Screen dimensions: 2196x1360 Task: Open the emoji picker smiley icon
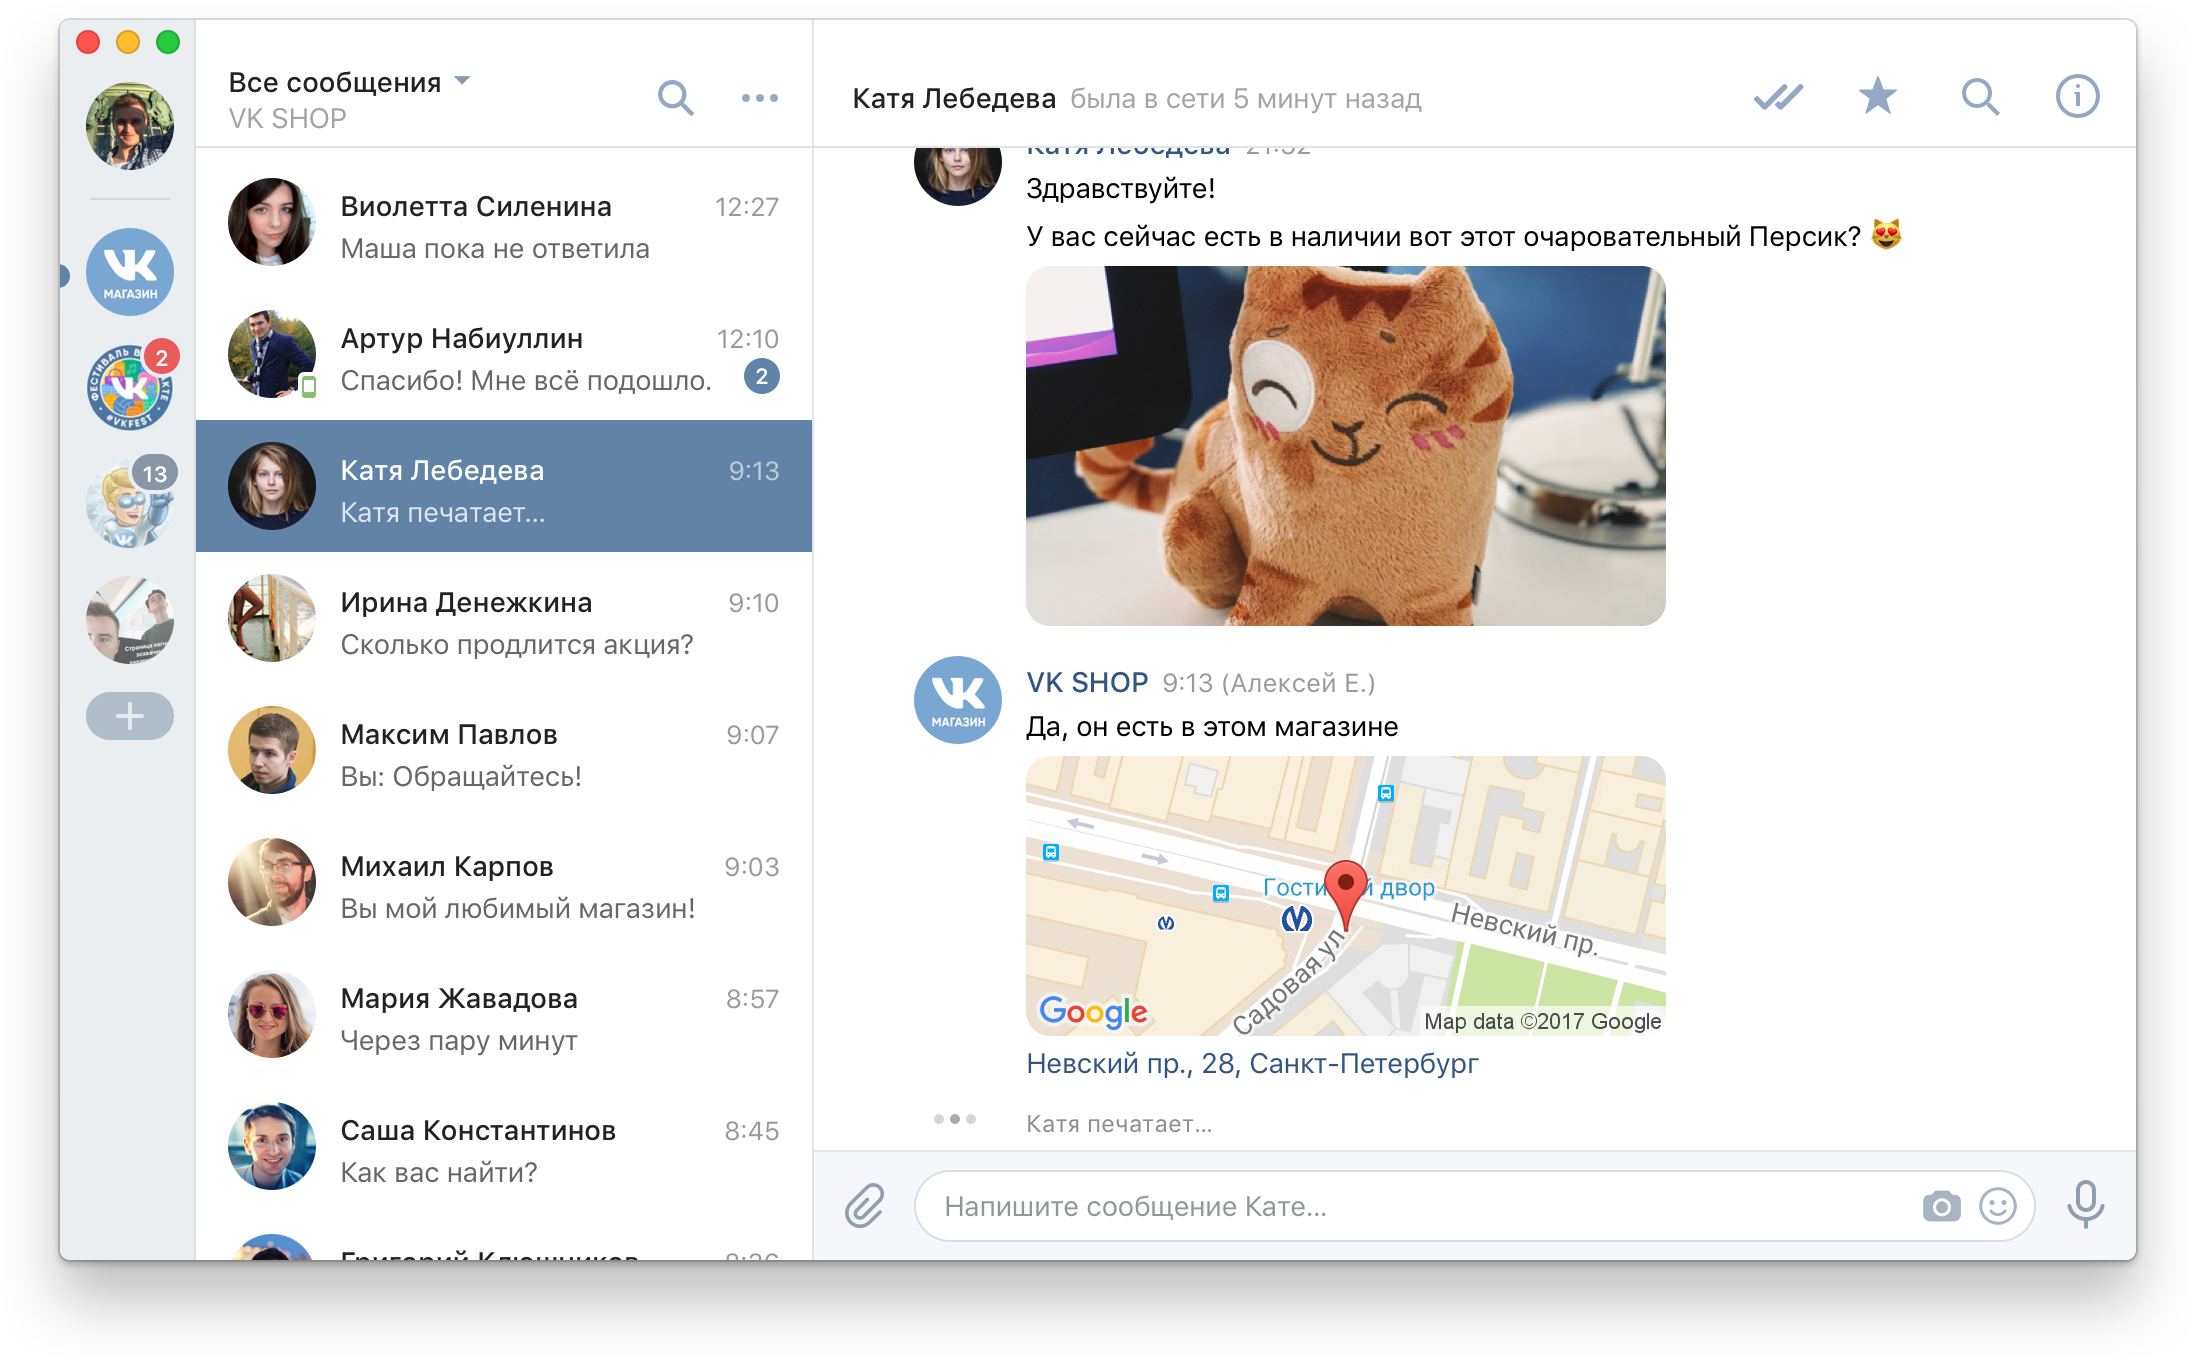(x=1998, y=1206)
